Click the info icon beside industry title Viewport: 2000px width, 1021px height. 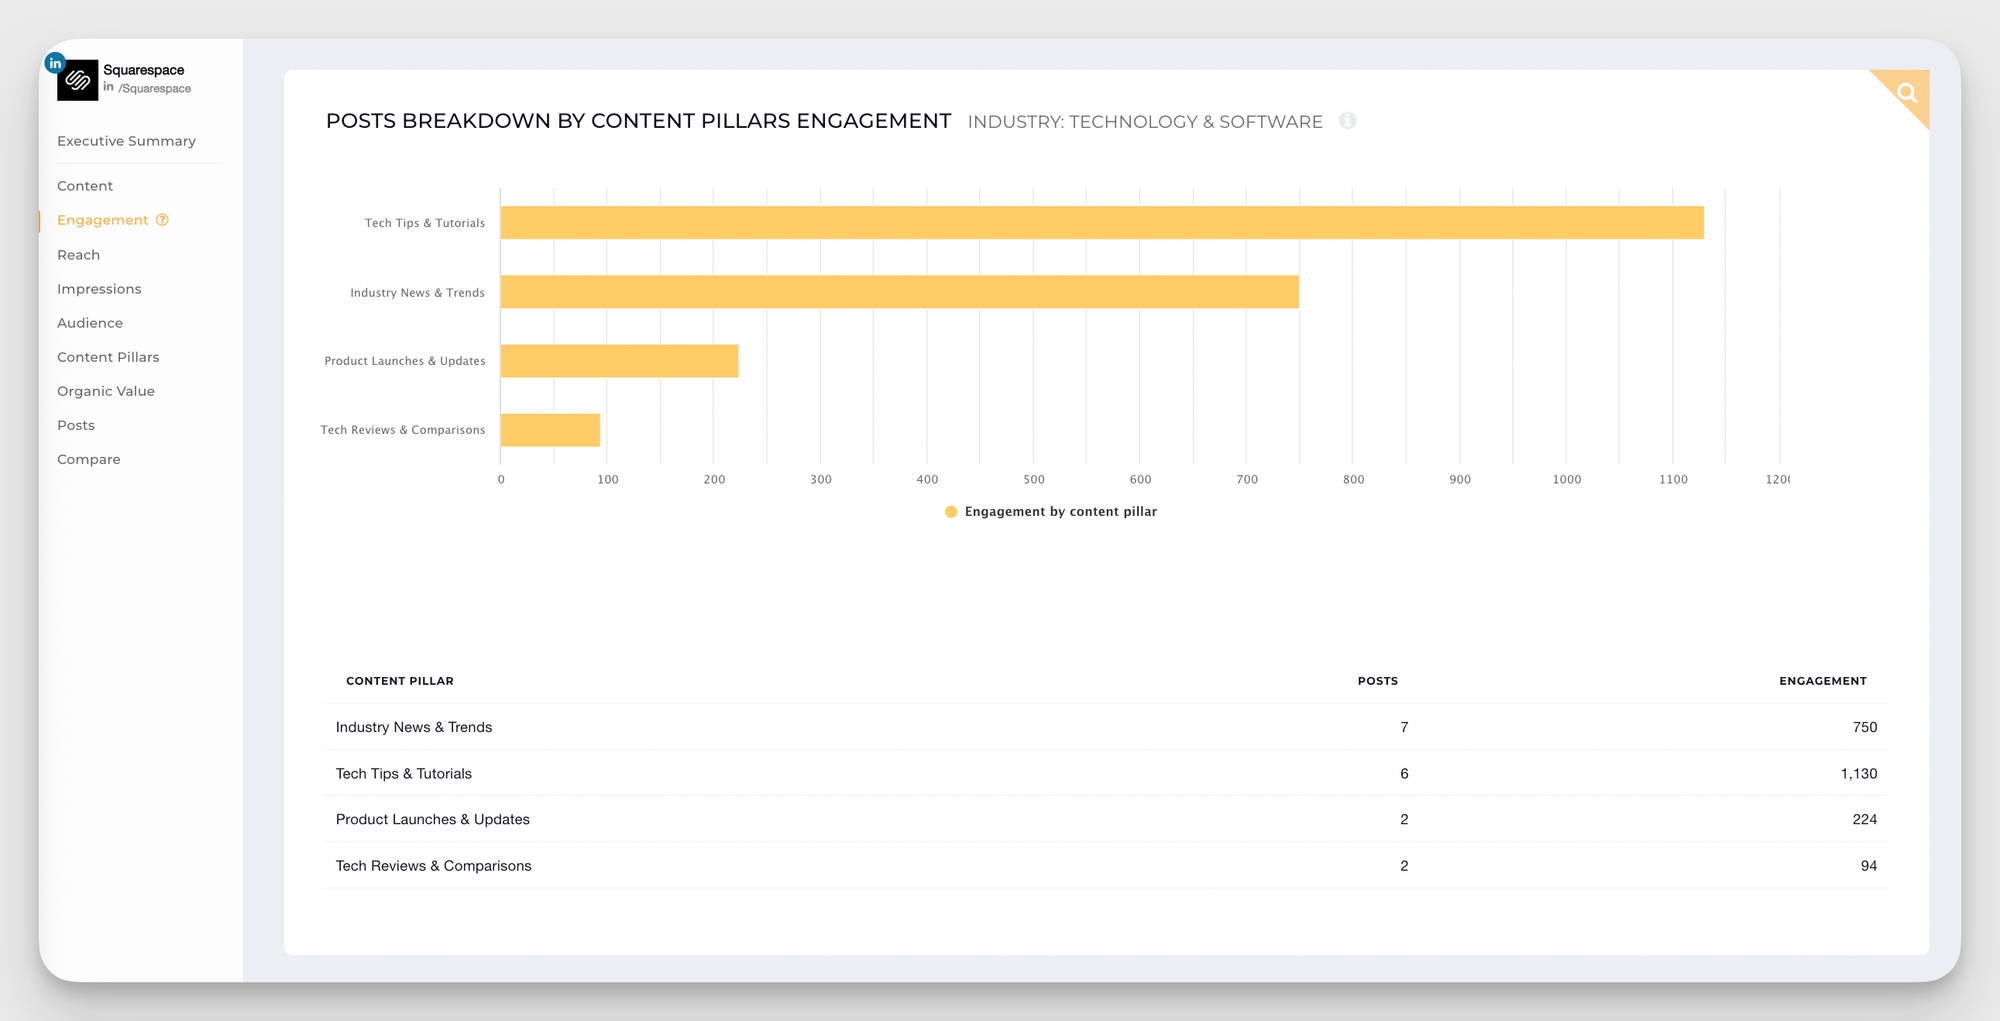click(x=1347, y=121)
